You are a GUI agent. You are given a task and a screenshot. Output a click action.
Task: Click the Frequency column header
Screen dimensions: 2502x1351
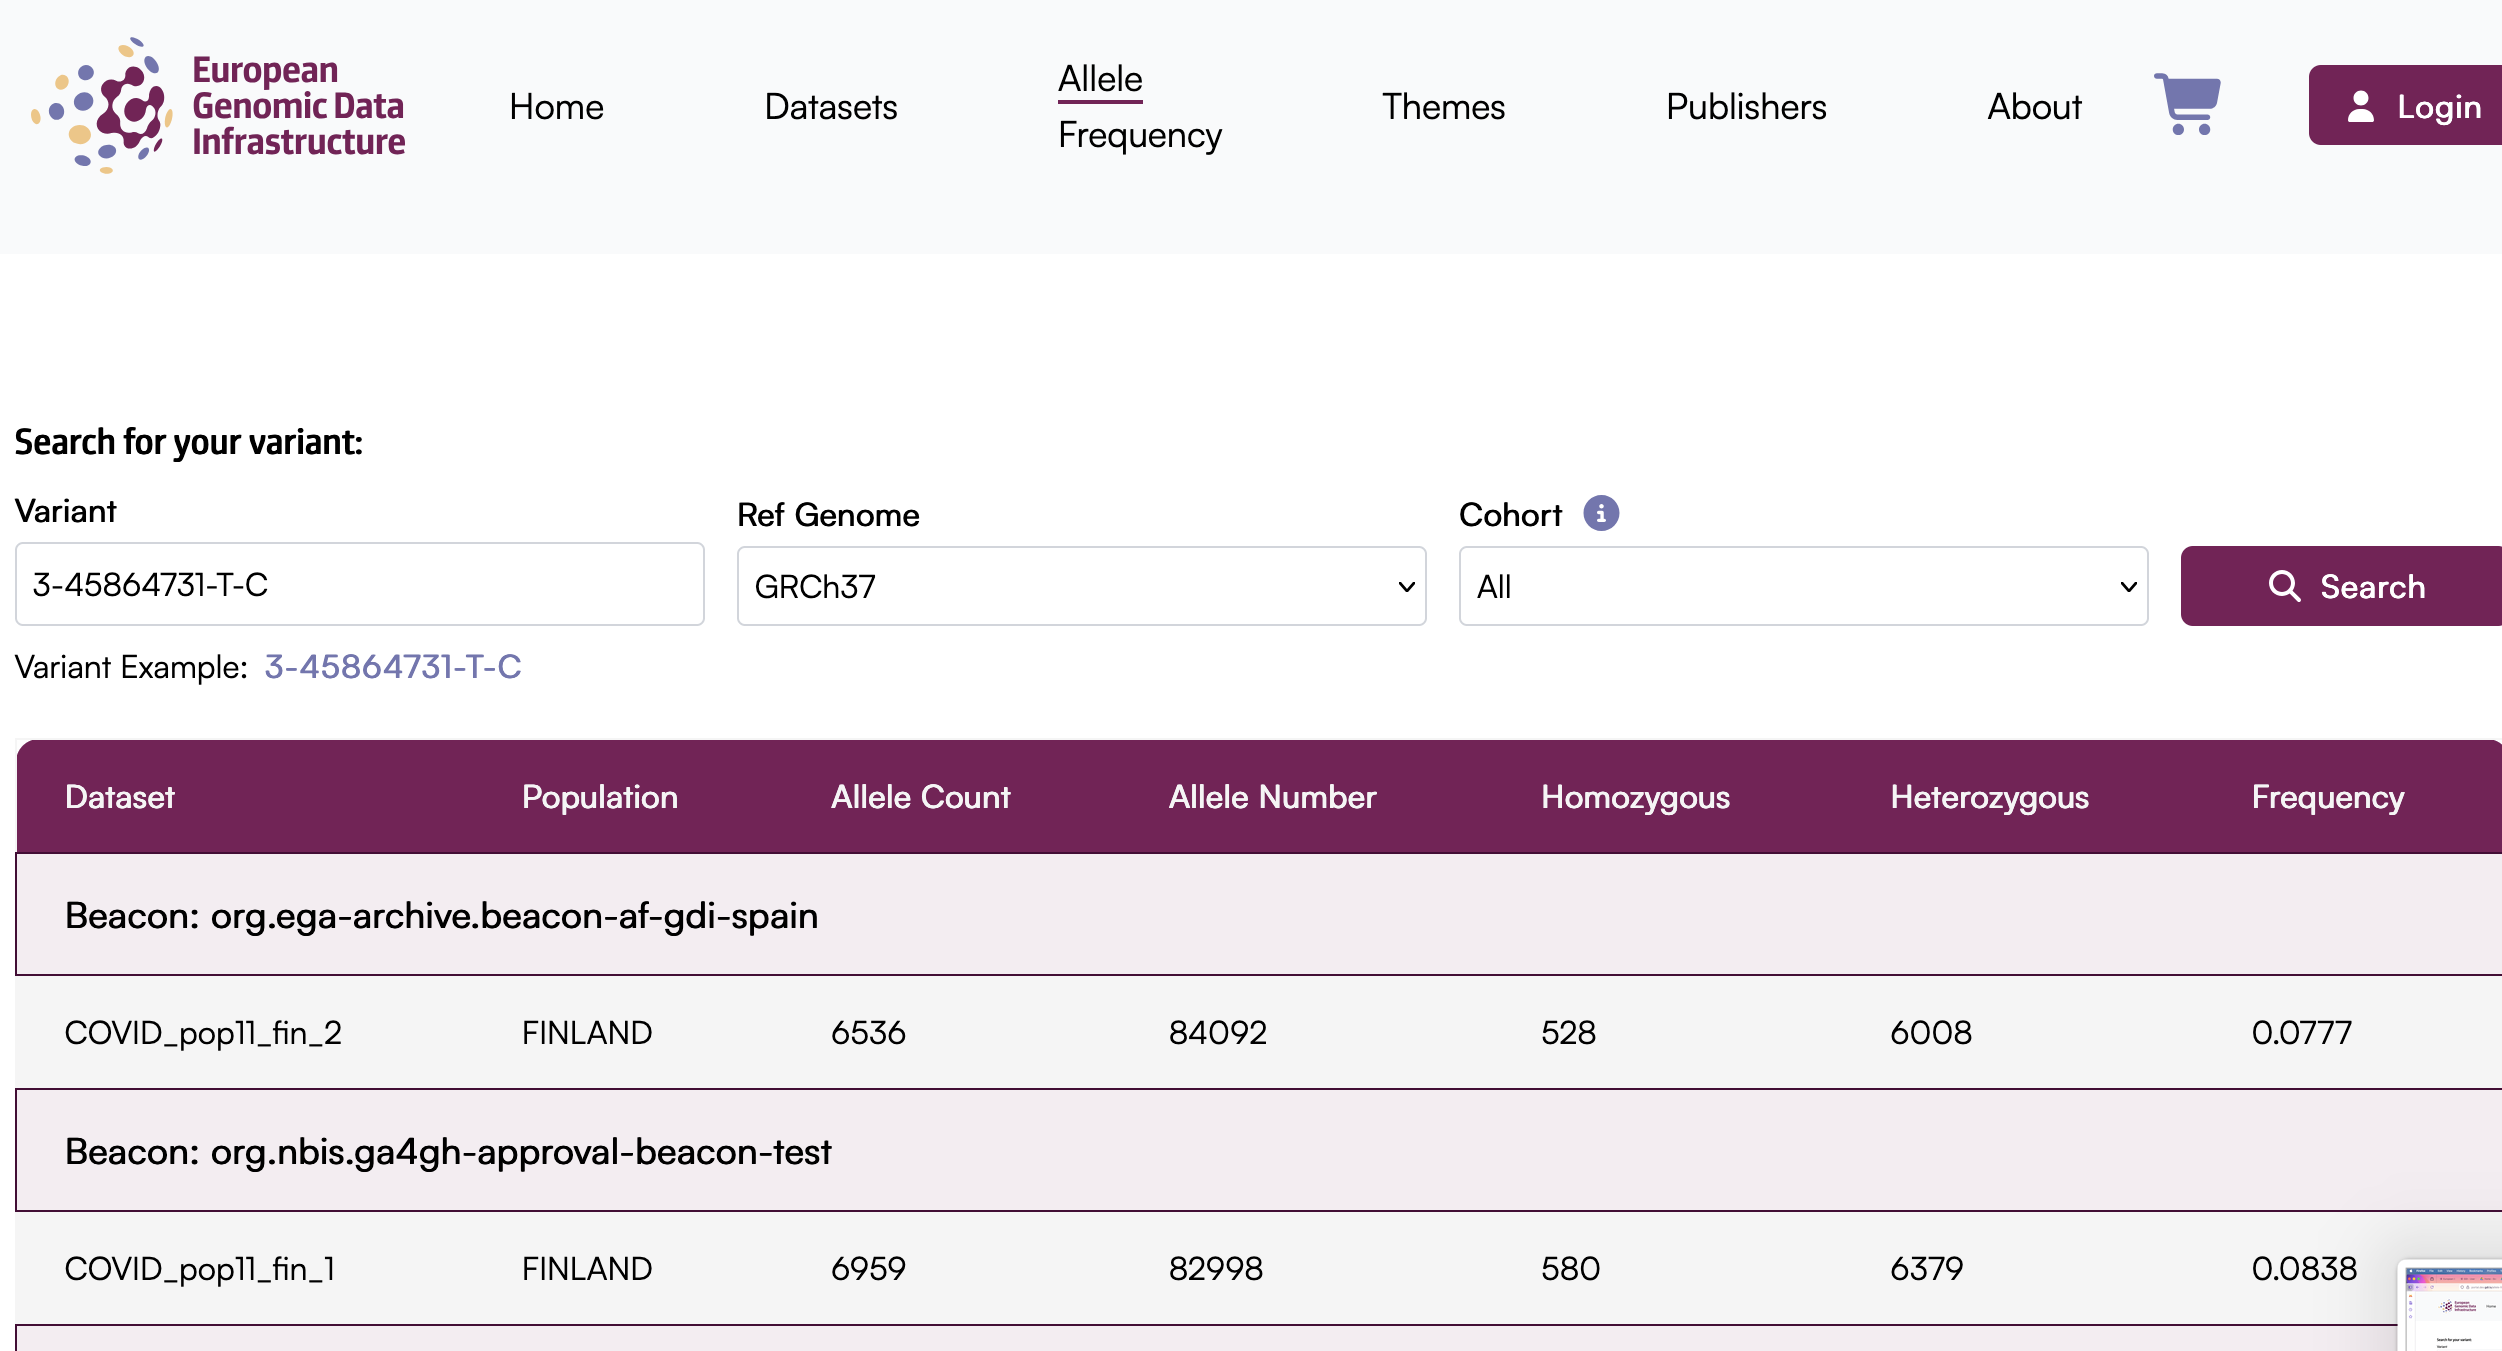tap(2327, 797)
